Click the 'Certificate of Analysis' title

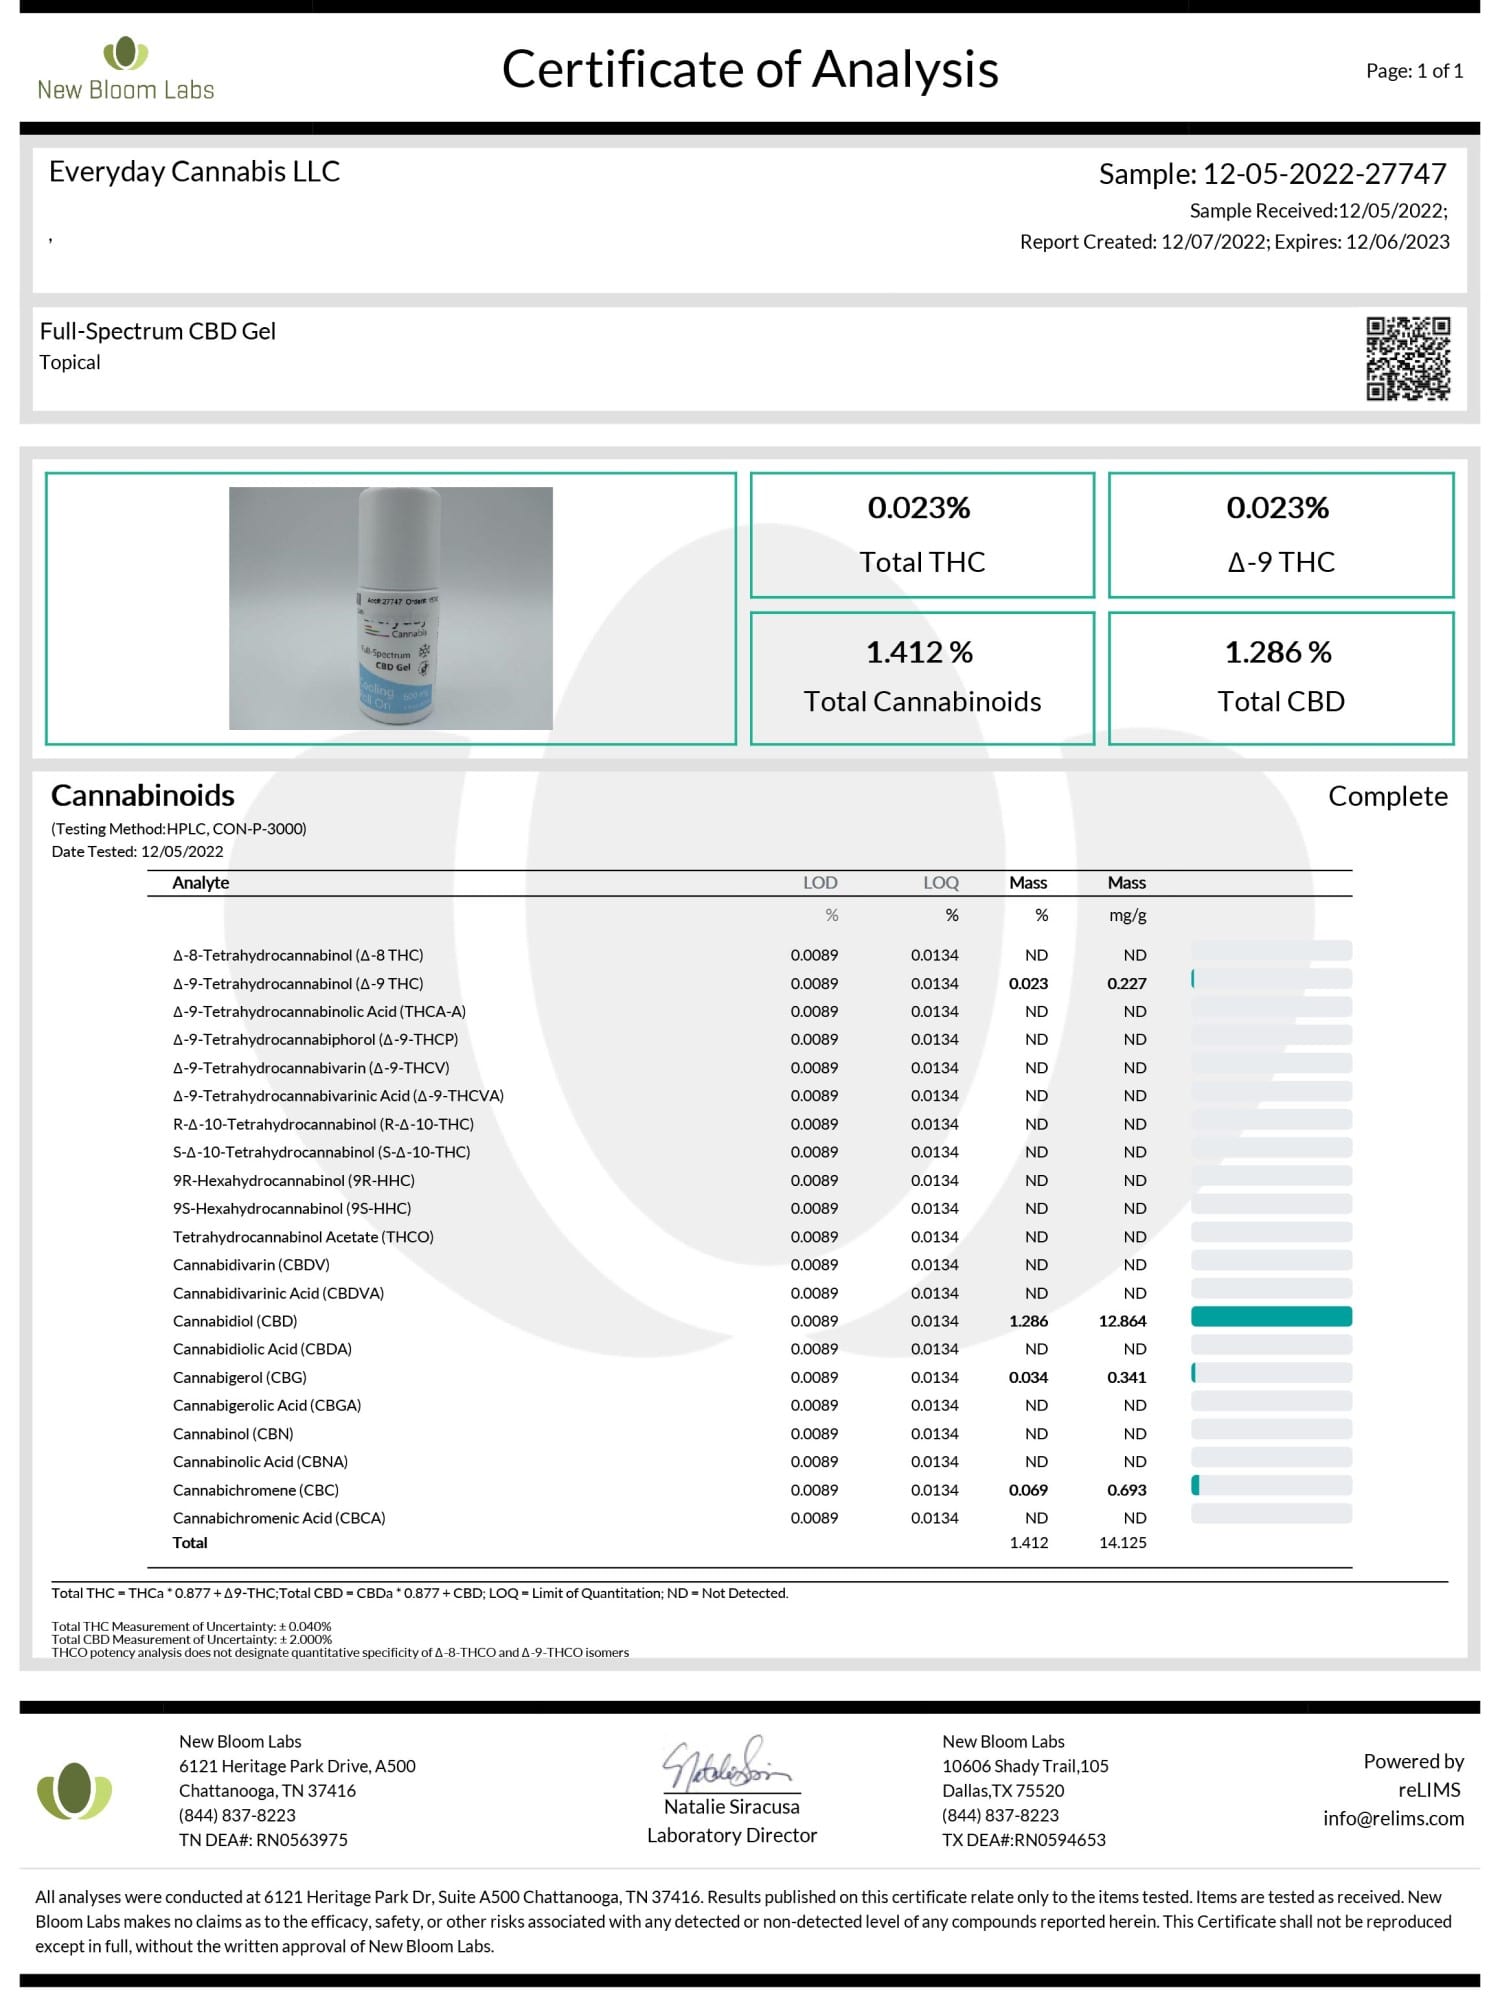(750, 70)
